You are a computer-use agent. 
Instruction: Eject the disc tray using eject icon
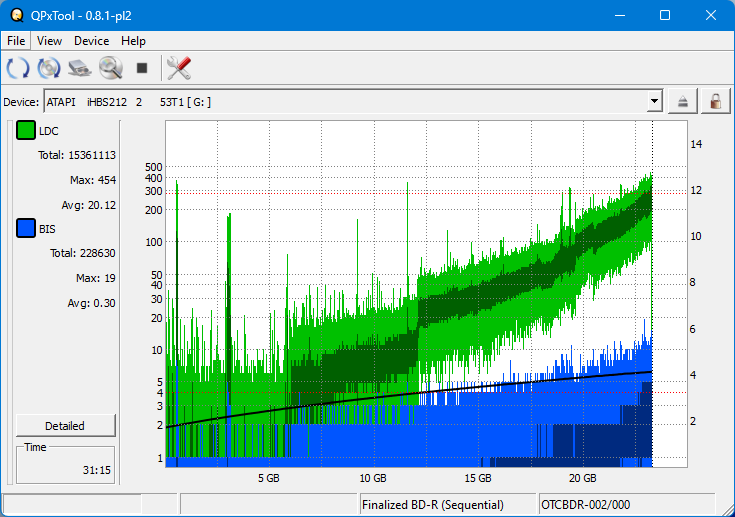tap(683, 101)
